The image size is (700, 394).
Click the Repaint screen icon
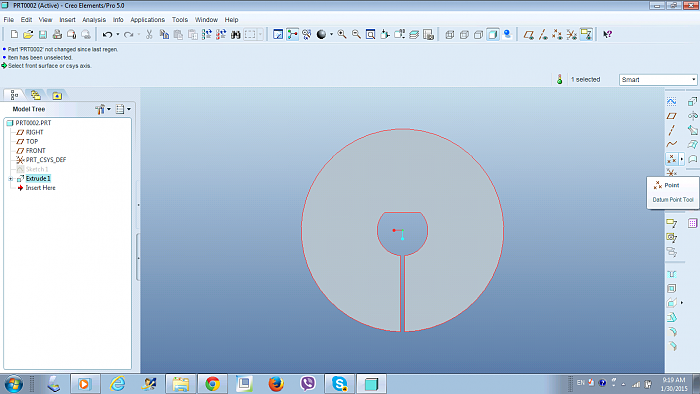click(278, 34)
